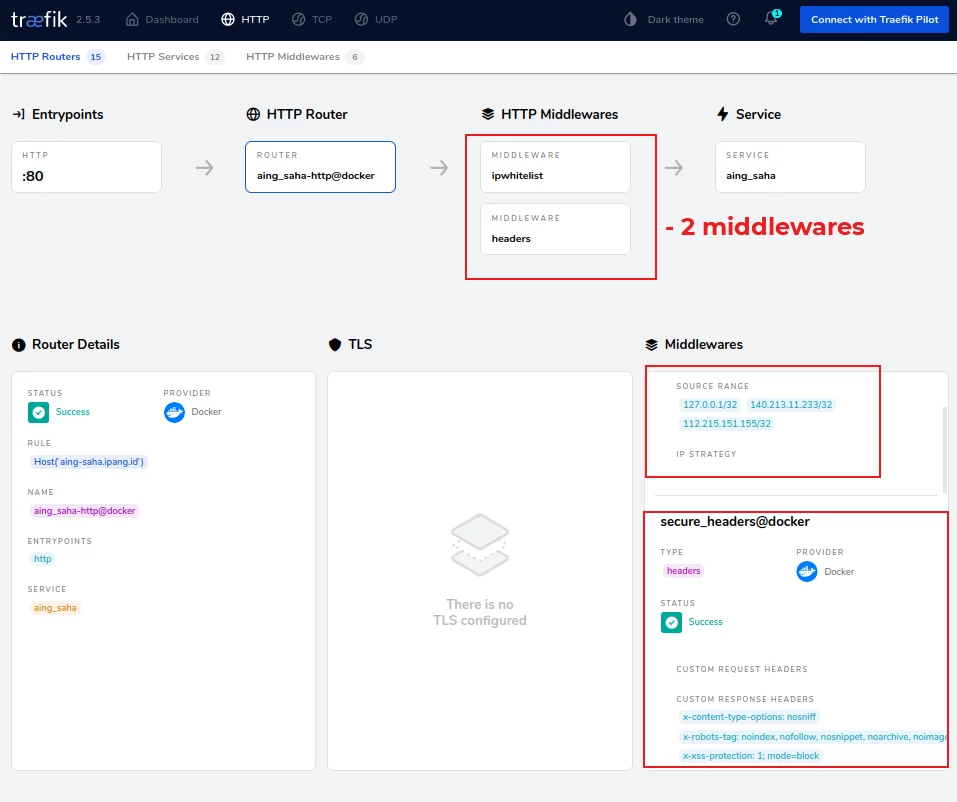The height and width of the screenshot is (802, 957).
Task: Click the x-xss-protection header tag
Action: point(751,756)
